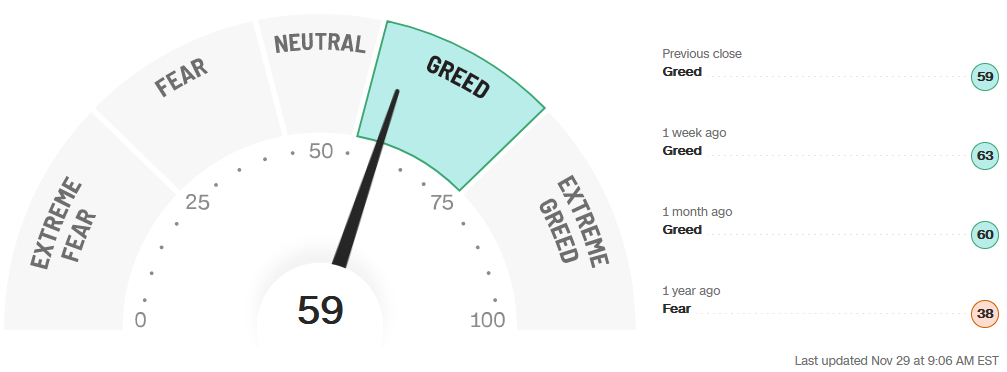Click the 50 mark on gauge scale
The height and width of the screenshot is (372, 1007).
click(321, 152)
